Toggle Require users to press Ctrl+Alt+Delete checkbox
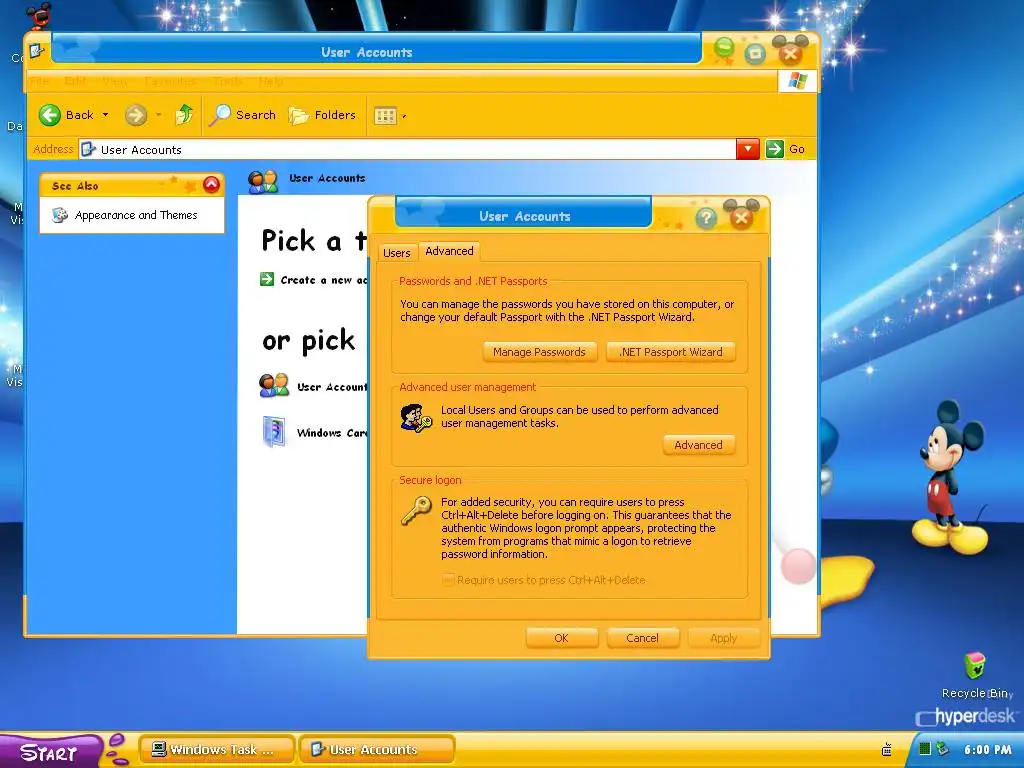This screenshot has height=768, width=1024. 449,580
